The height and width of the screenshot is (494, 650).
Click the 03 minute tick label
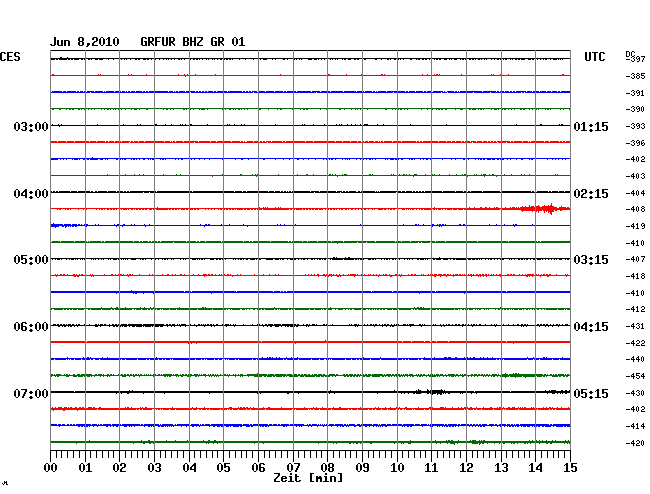pos(154,468)
